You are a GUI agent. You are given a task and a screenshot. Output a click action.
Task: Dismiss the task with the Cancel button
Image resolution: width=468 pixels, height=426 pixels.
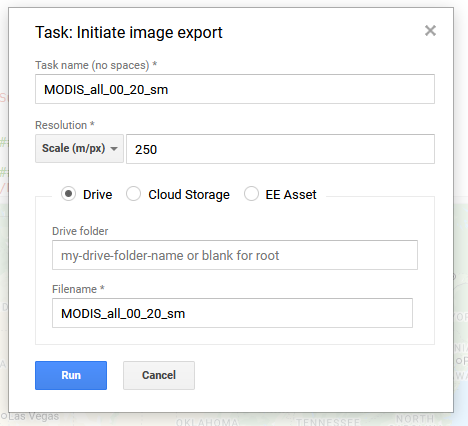click(x=159, y=375)
